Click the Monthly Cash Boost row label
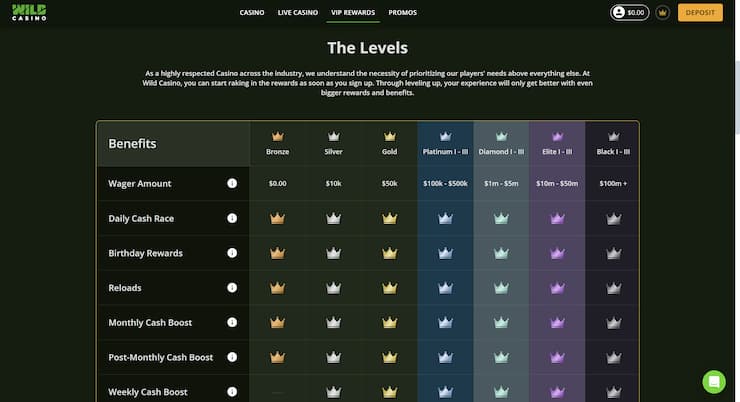The height and width of the screenshot is (402, 740). 150,323
